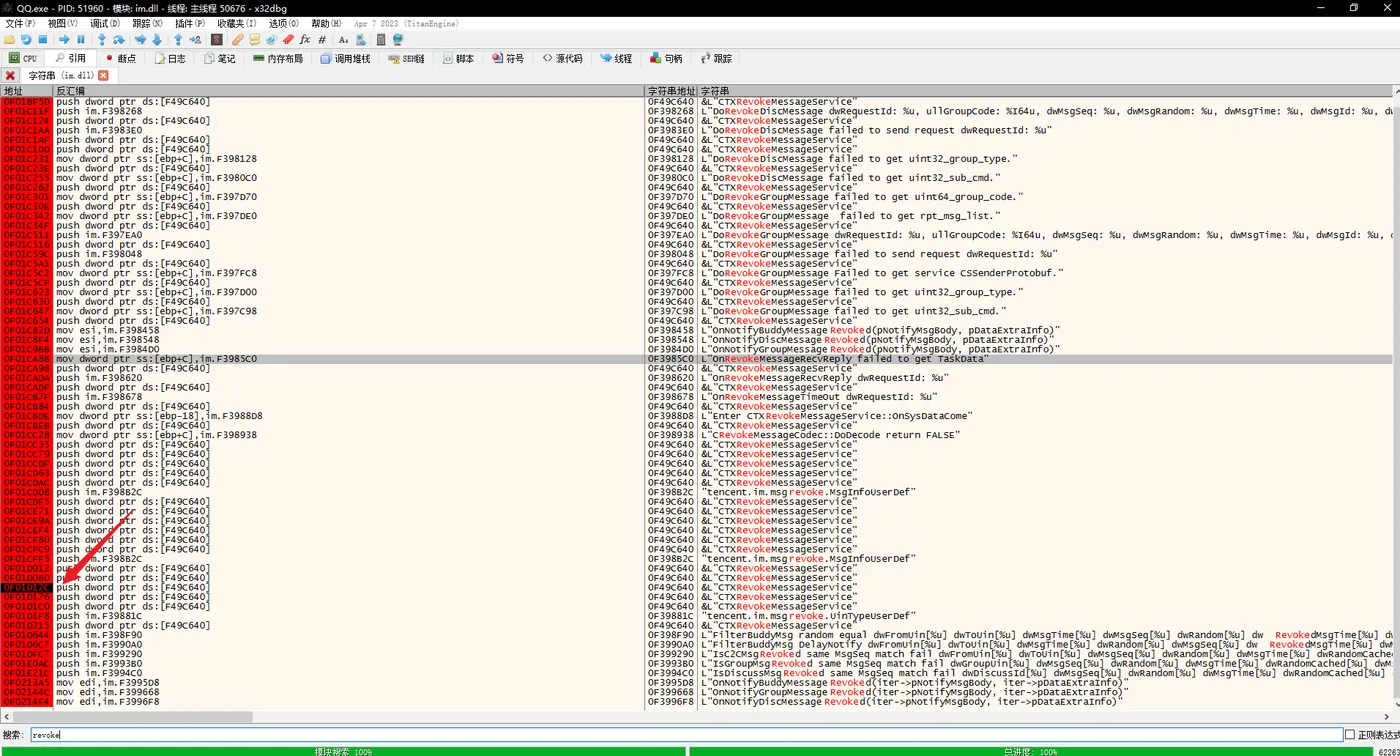The width and height of the screenshot is (1400, 756).
Task: Click the font/appearance Aa toolbar icon
Action: (343, 40)
